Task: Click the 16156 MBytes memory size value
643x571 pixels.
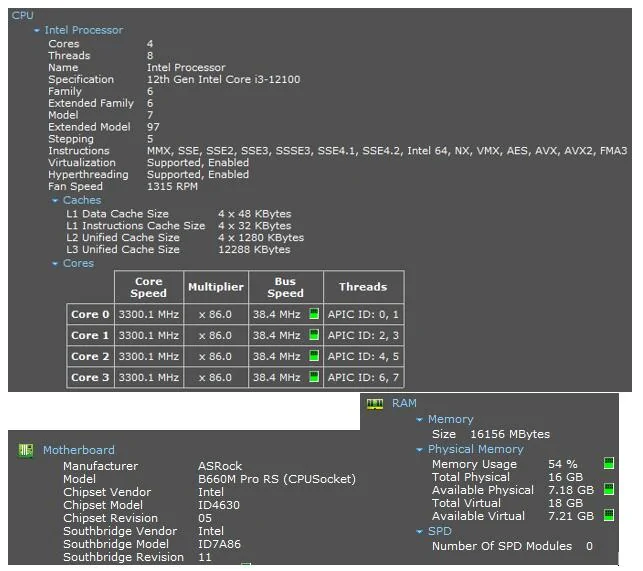Action: pos(510,434)
